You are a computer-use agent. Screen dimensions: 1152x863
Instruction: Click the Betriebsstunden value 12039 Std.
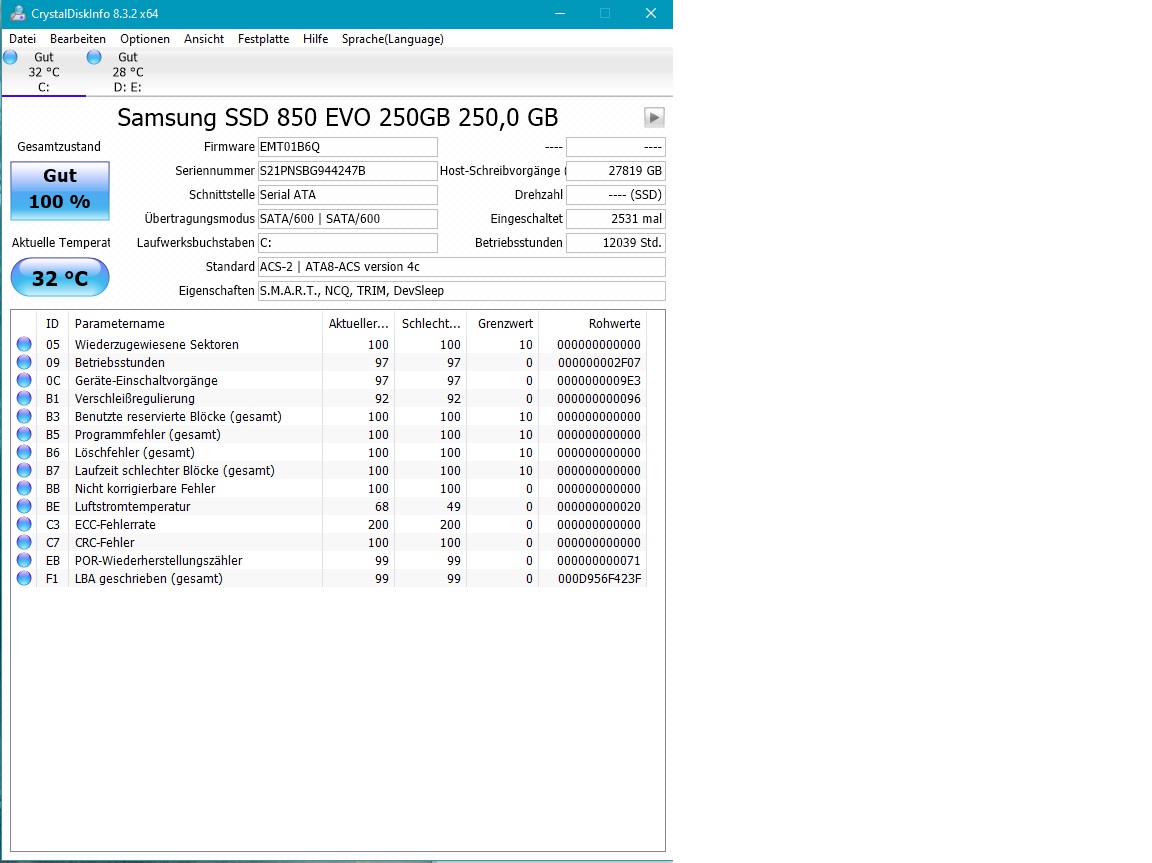(x=616, y=242)
